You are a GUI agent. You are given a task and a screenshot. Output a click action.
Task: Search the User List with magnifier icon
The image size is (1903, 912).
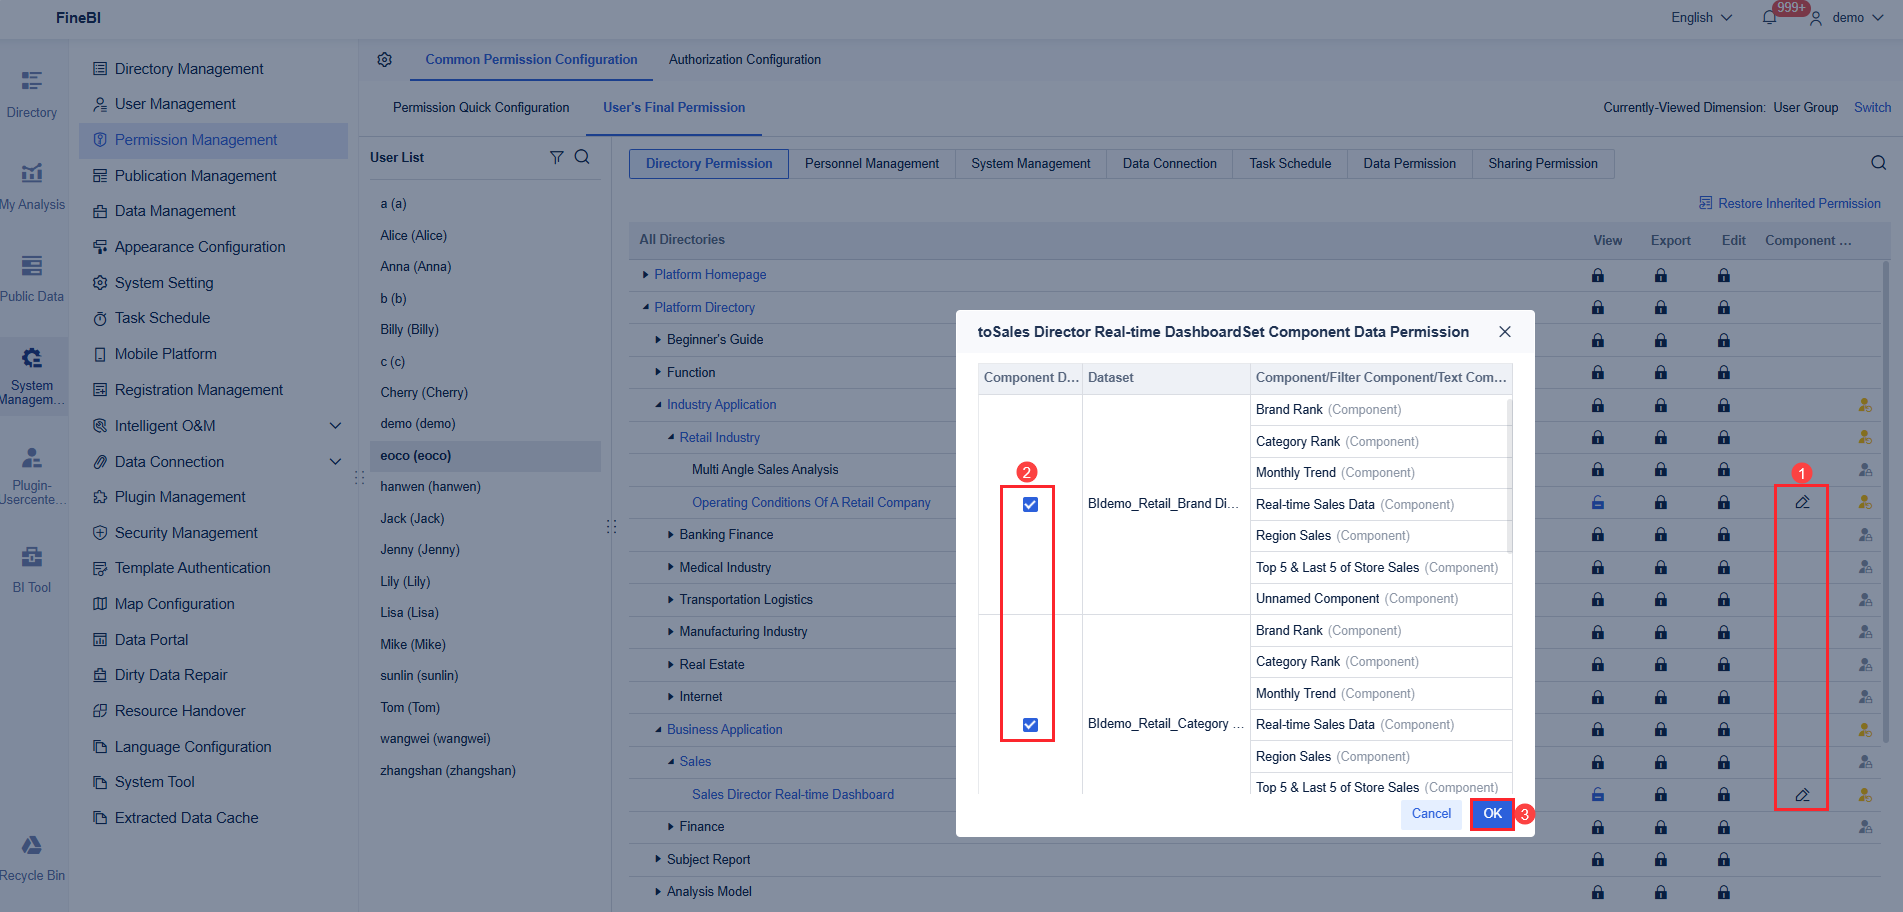[582, 157]
